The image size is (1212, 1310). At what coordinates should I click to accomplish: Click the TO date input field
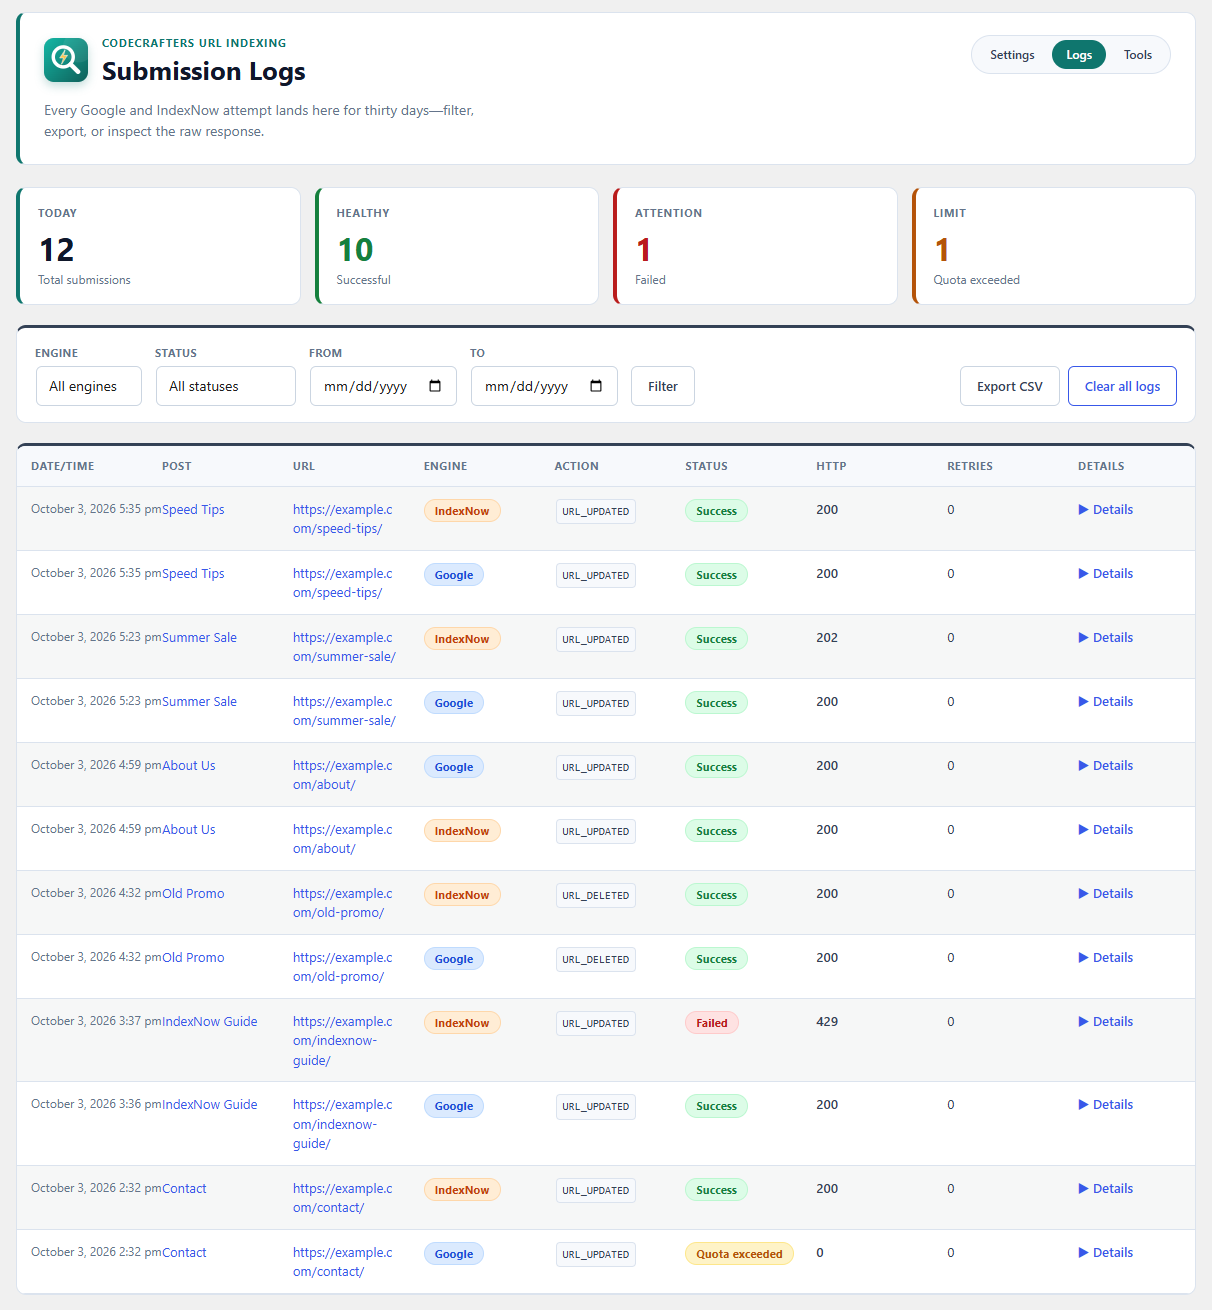click(x=544, y=386)
